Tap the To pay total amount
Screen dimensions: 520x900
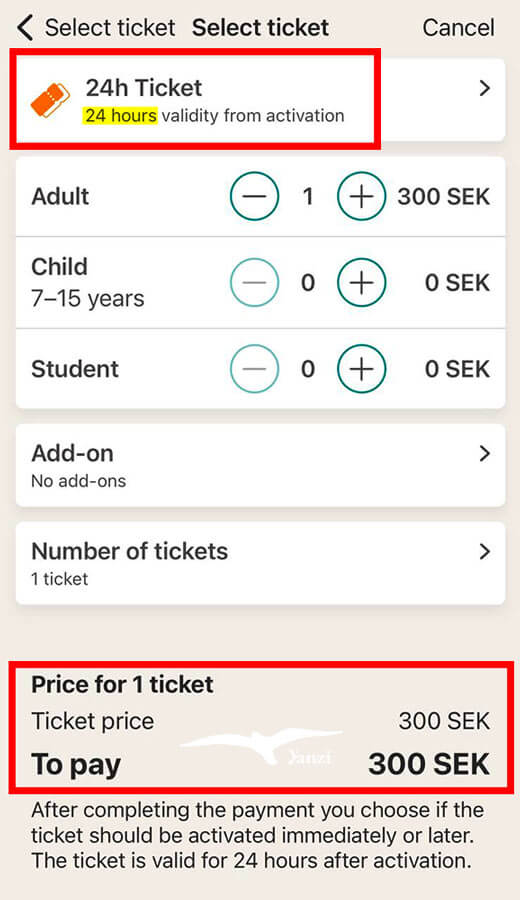(429, 764)
